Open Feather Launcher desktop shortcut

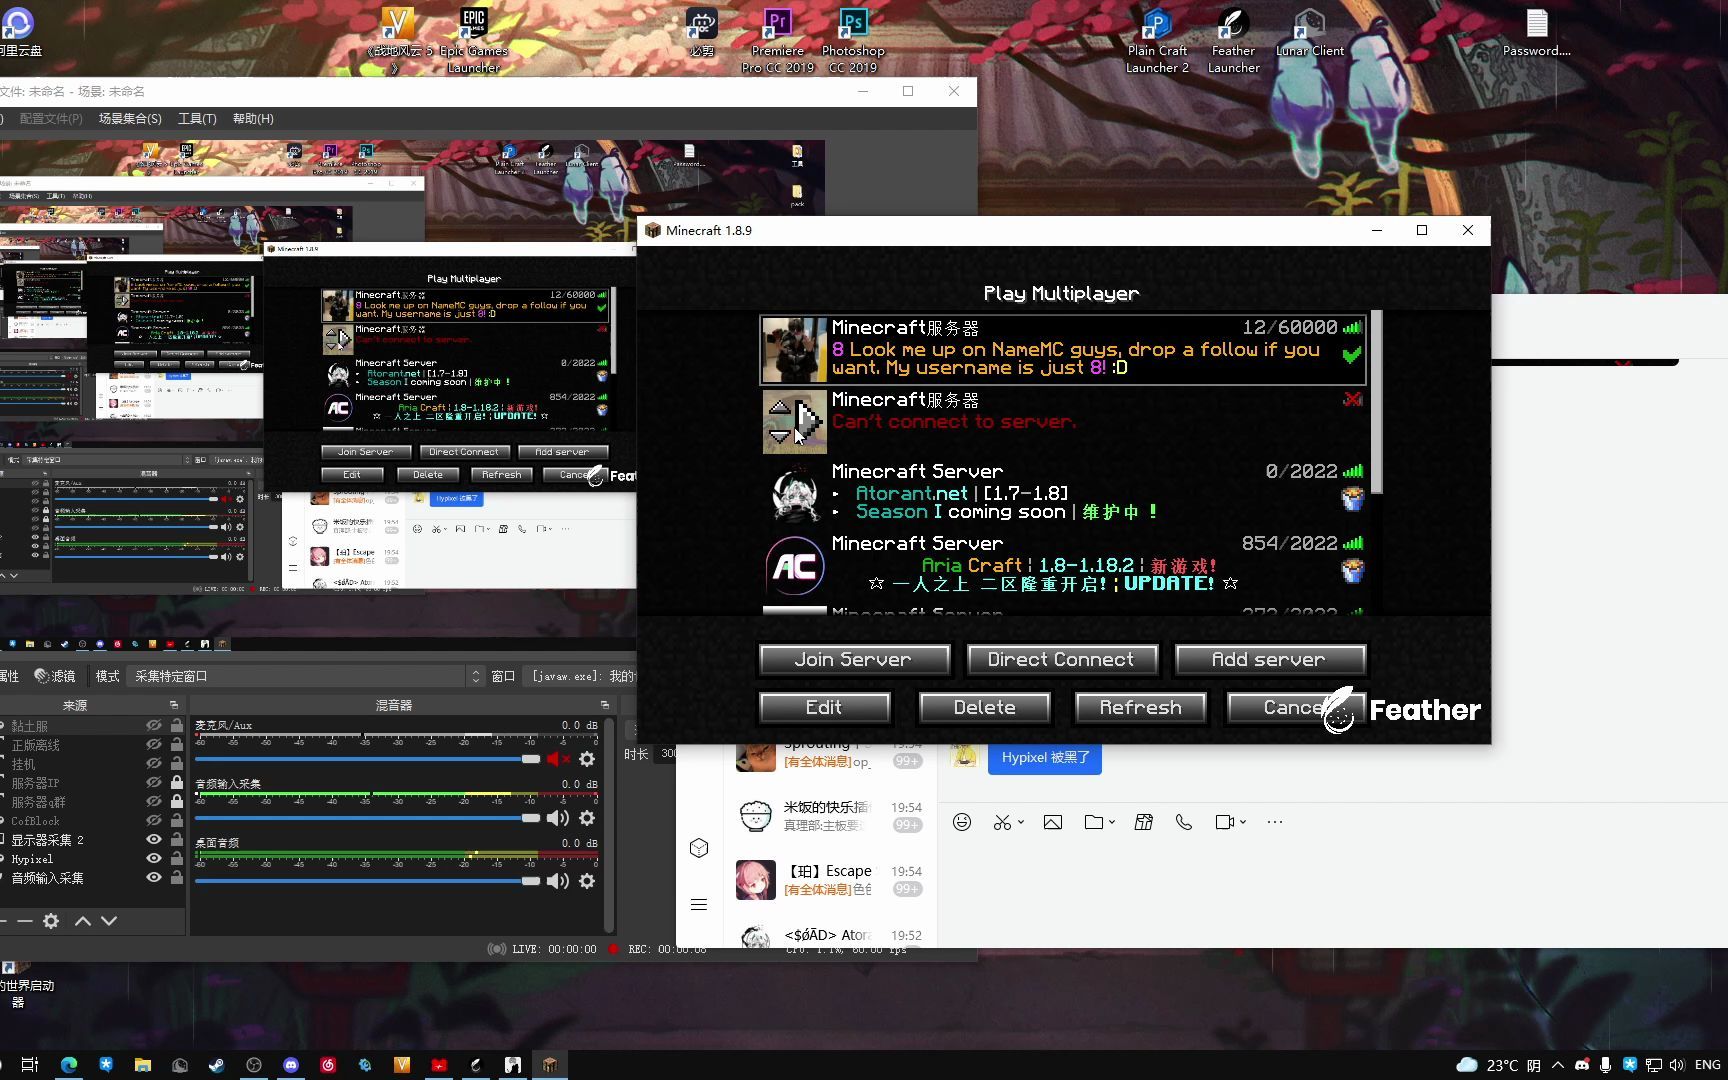[1233, 40]
